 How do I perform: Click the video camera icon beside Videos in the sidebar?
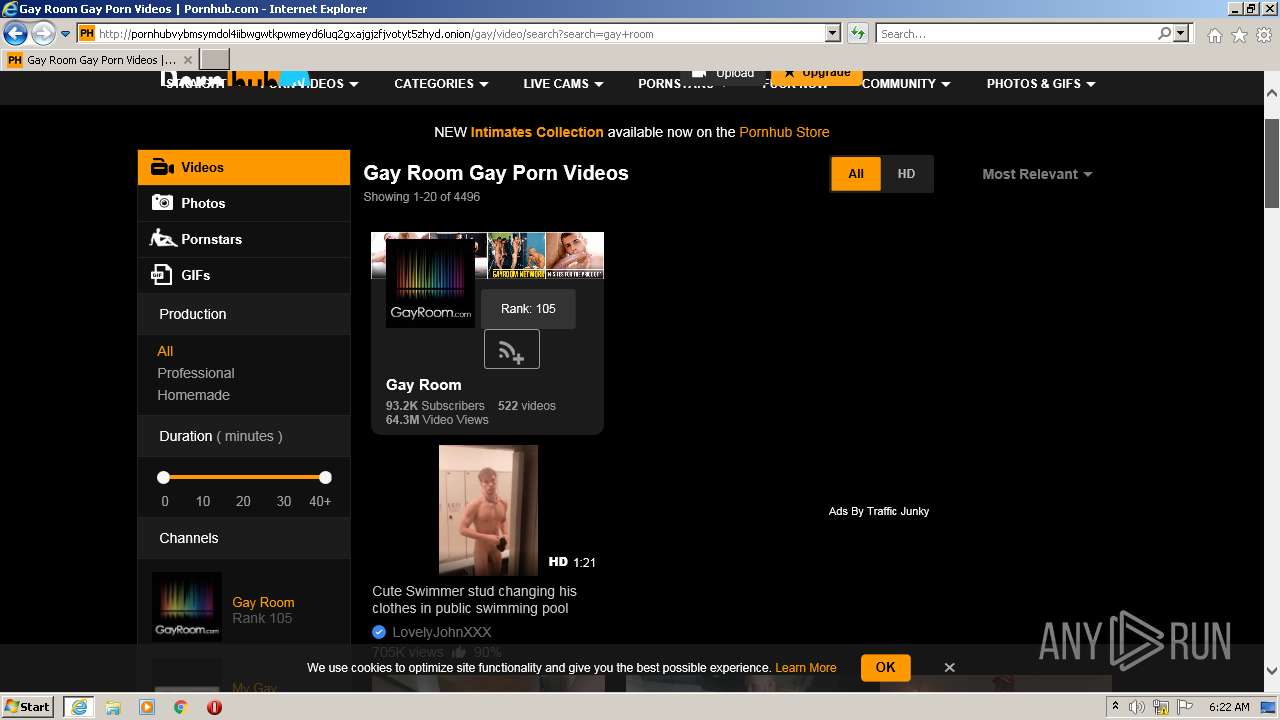pos(162,167)
